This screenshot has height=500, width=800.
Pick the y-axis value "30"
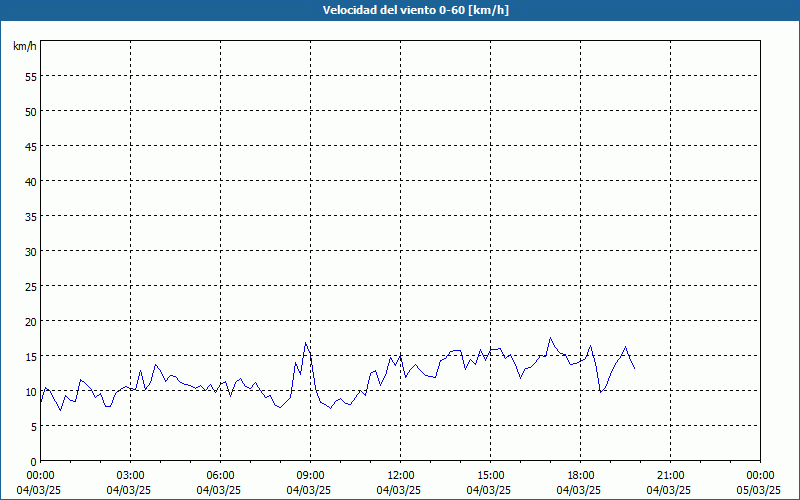tap(31, 251)
